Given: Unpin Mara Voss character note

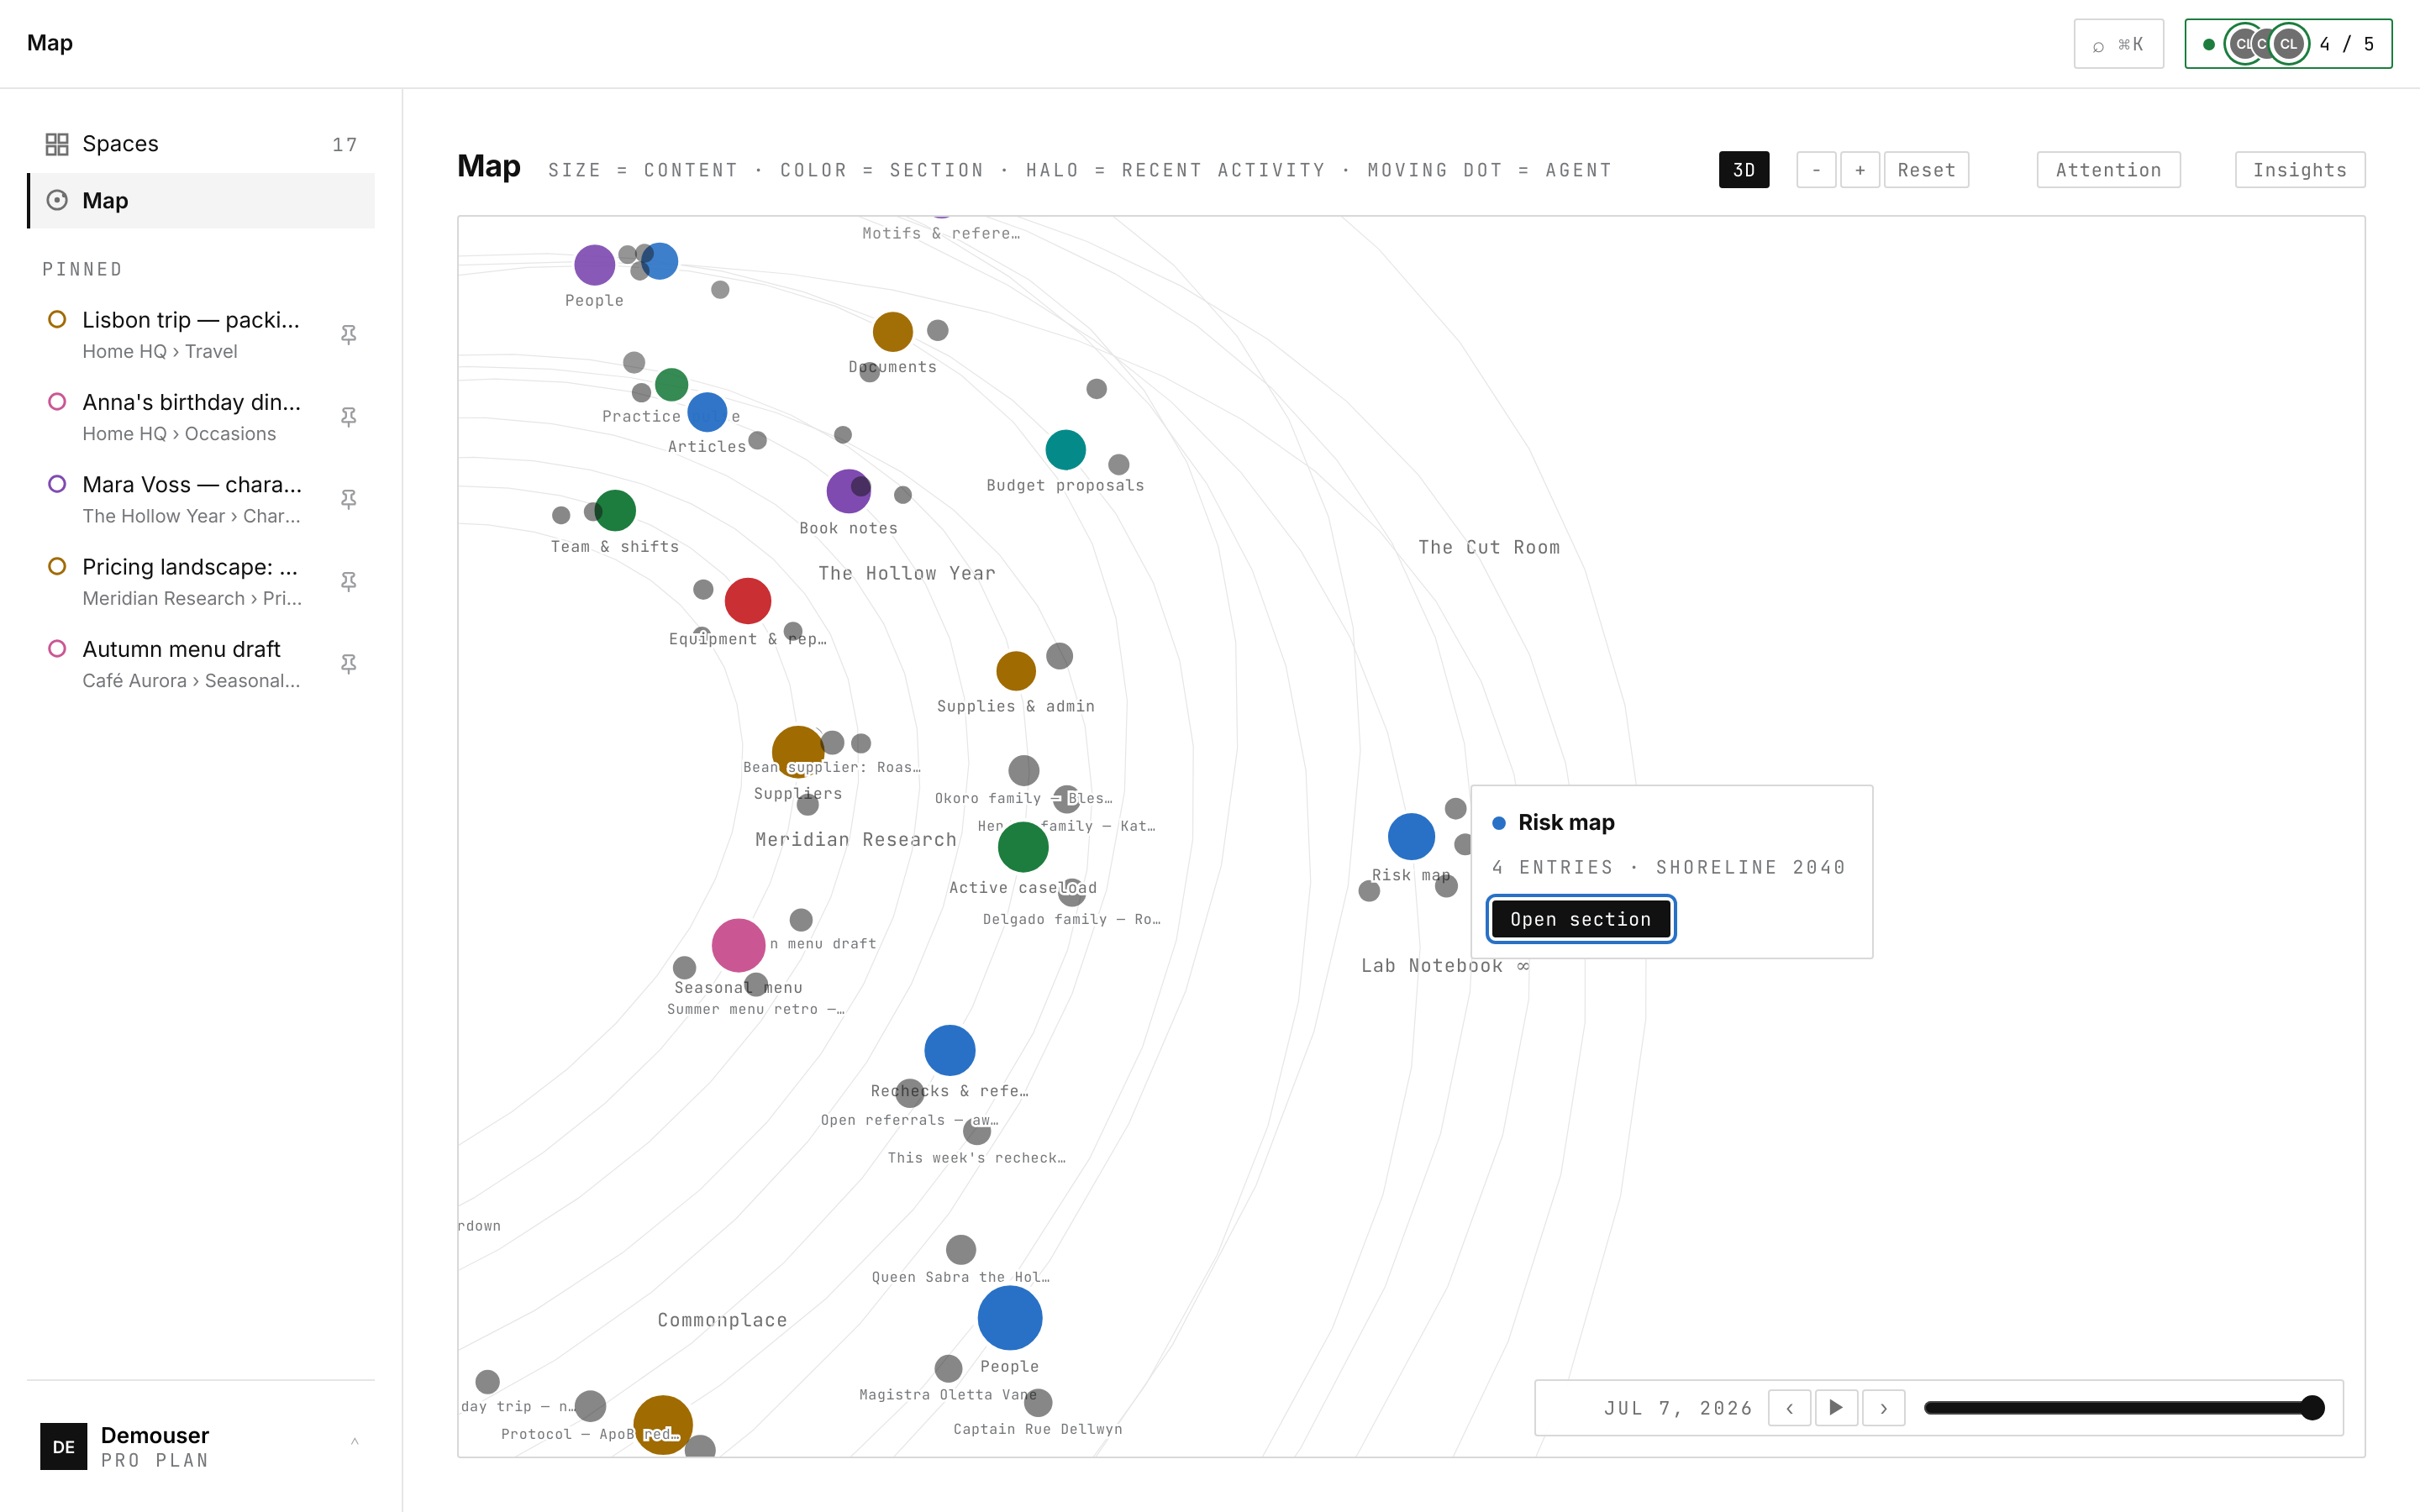Looking at the screenshot, I should 348,499.
